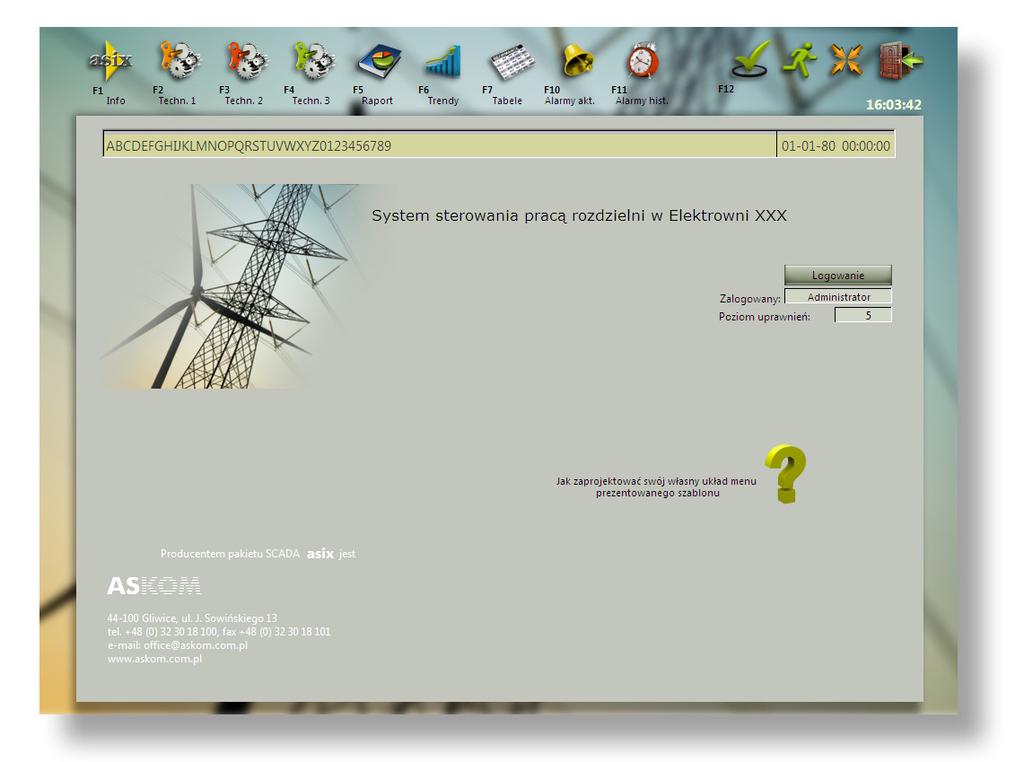The width and height of the screenshot is (1024, 762).
Task: Open the Trendy bar chart icon
Action: (445, 61)
